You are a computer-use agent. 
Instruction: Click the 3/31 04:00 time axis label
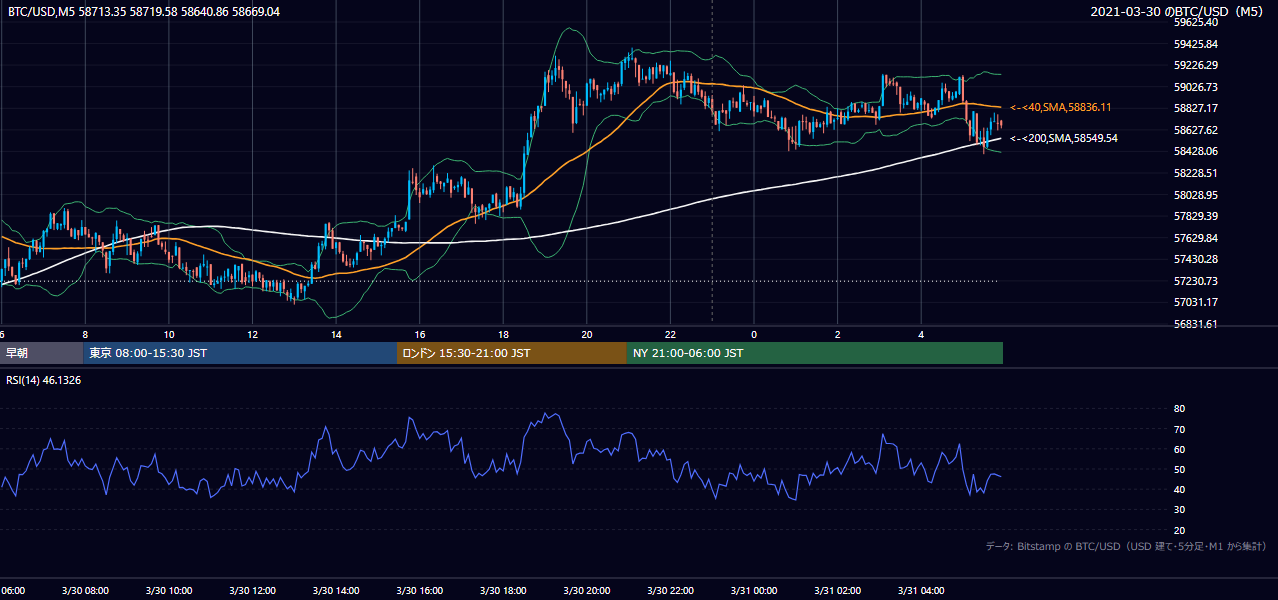click(x=921, y=591)
